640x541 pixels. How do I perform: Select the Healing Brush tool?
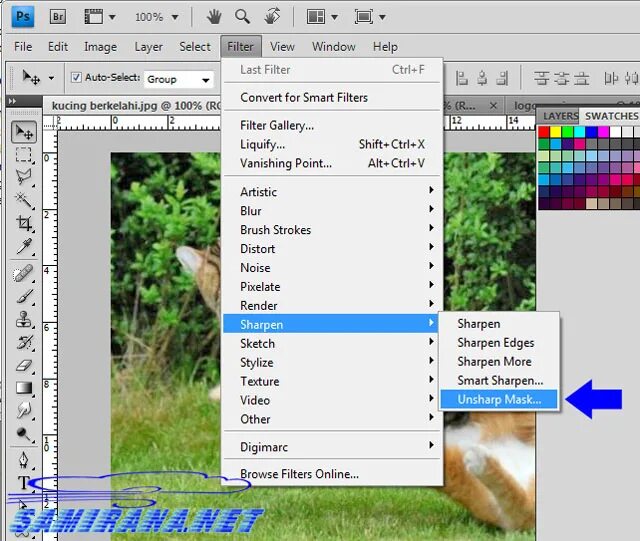(23, 274)
